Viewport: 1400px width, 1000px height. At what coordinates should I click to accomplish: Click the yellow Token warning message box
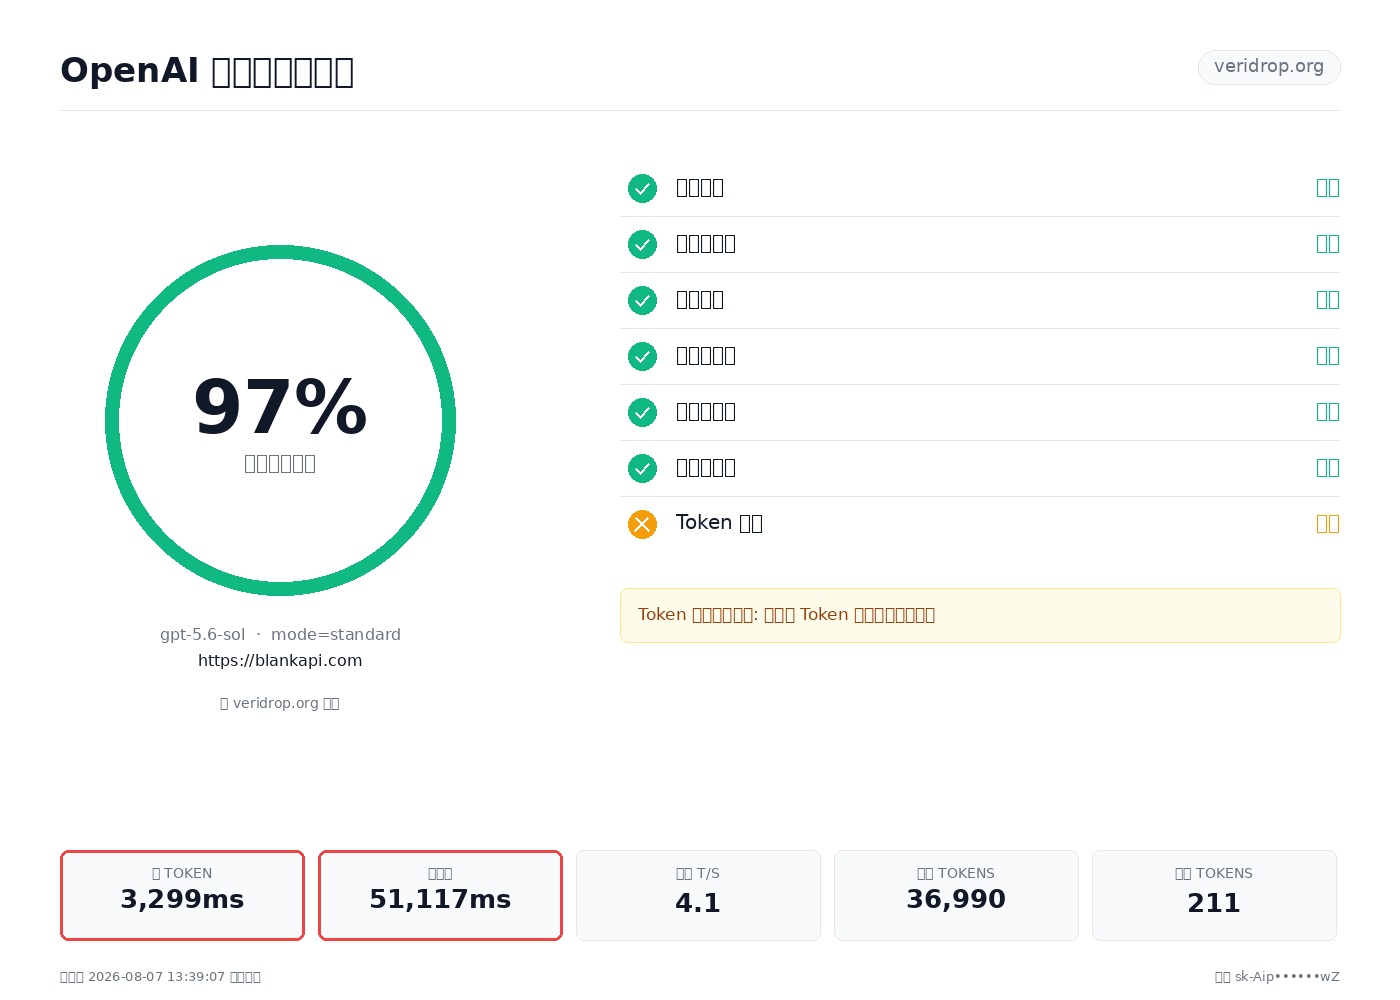click(x=980, y=615)
